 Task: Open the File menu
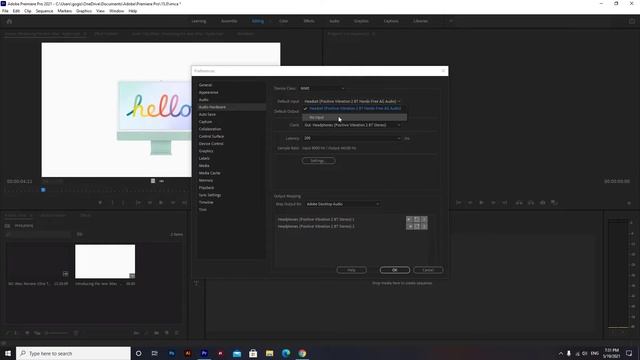5,11
